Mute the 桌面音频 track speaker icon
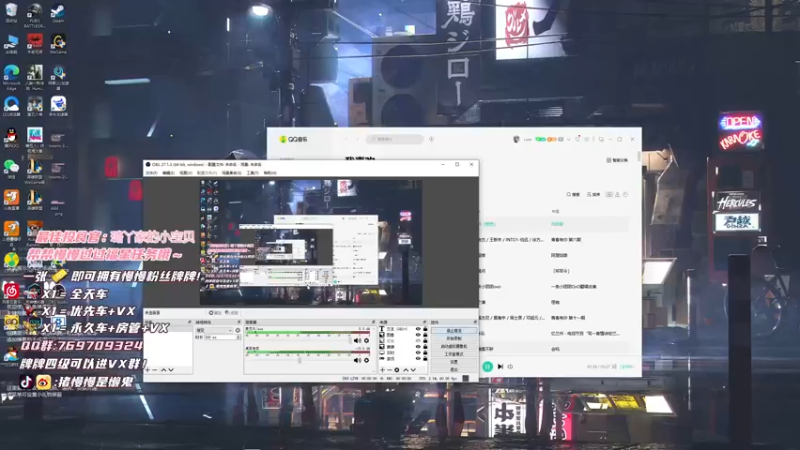Screen dimensions: 800x450 click(357, 360)
